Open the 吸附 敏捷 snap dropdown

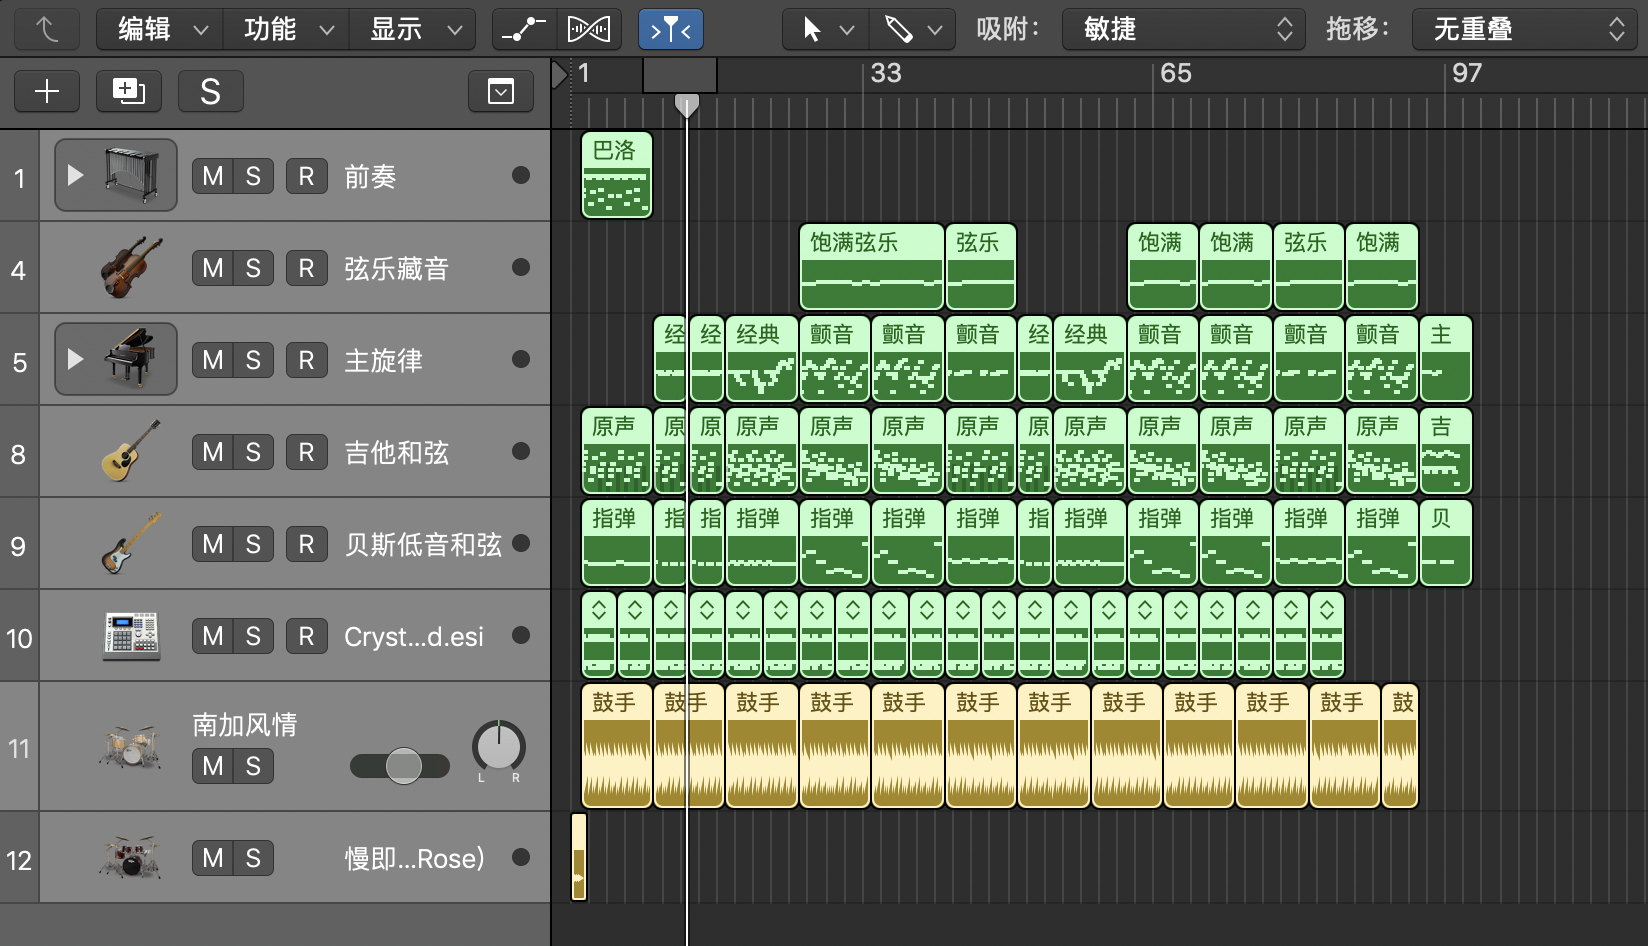pos(1184,29)
